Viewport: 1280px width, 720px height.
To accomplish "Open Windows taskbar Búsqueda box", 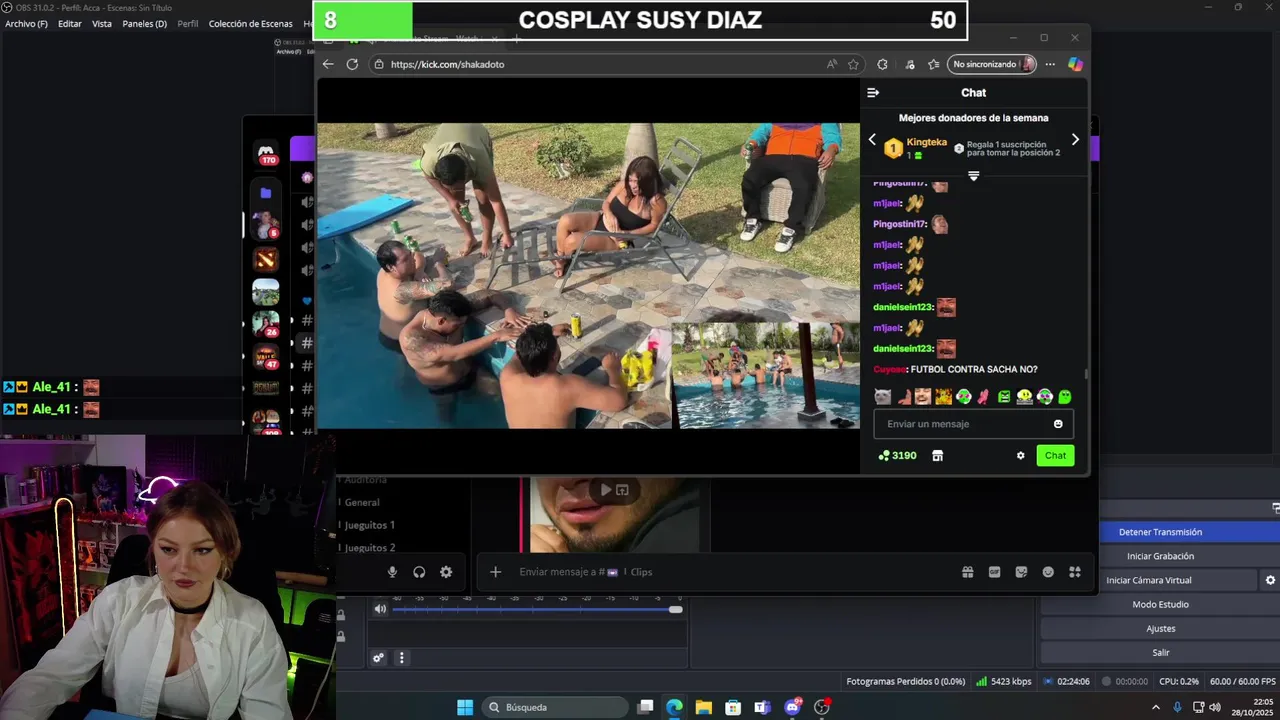I will point(556,707).
